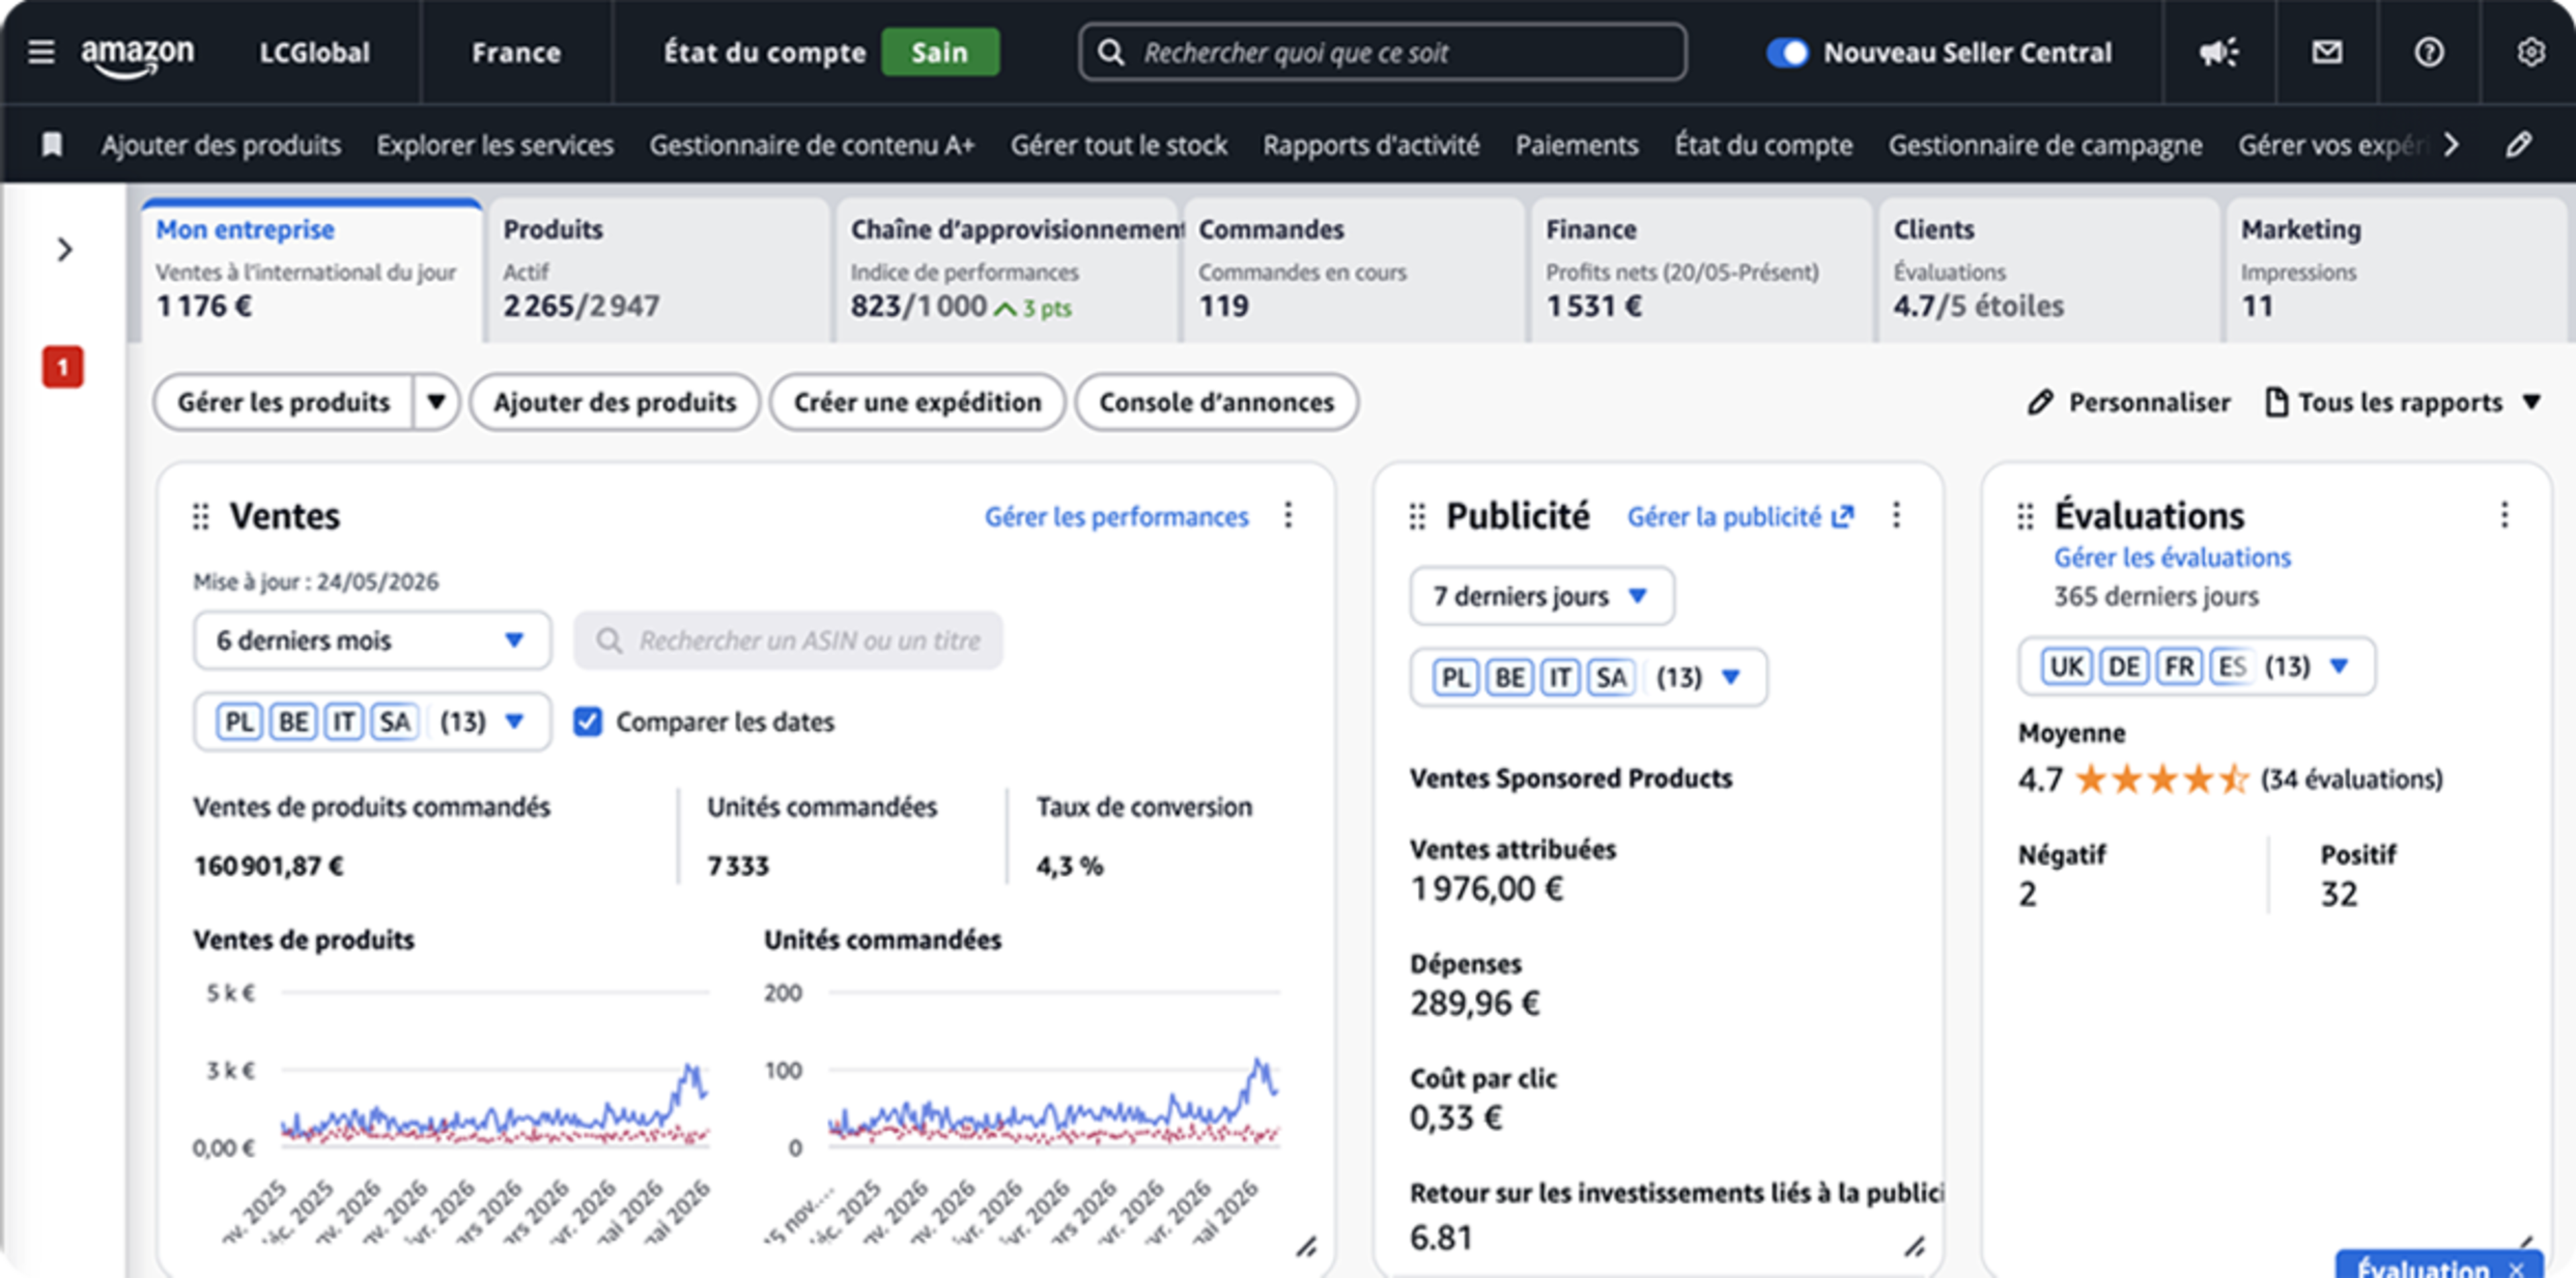Screen dimensions: 2576x1278
Task: Open Publicité marketplace selector dropdown
Action: [x=1588, y=677]
